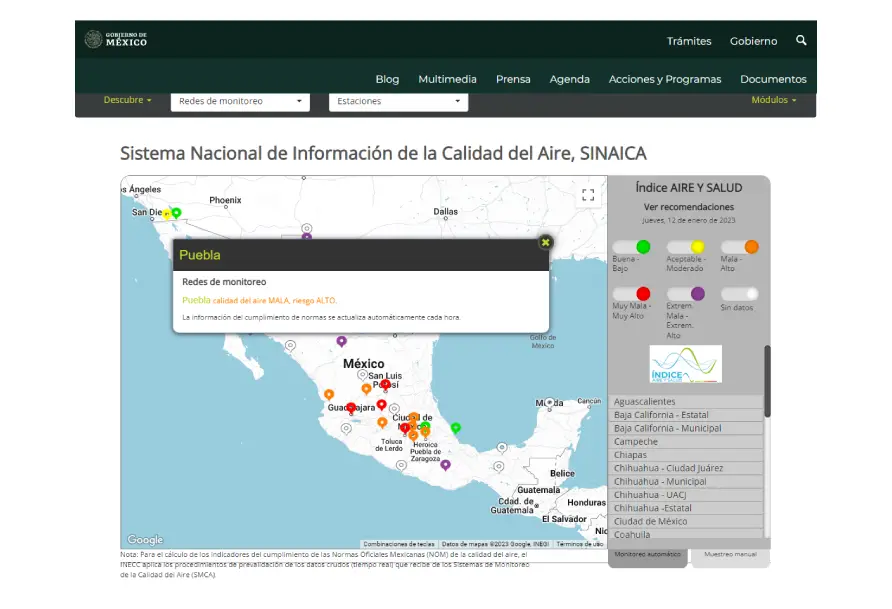Select Coahuila in network list

[686, 535]
